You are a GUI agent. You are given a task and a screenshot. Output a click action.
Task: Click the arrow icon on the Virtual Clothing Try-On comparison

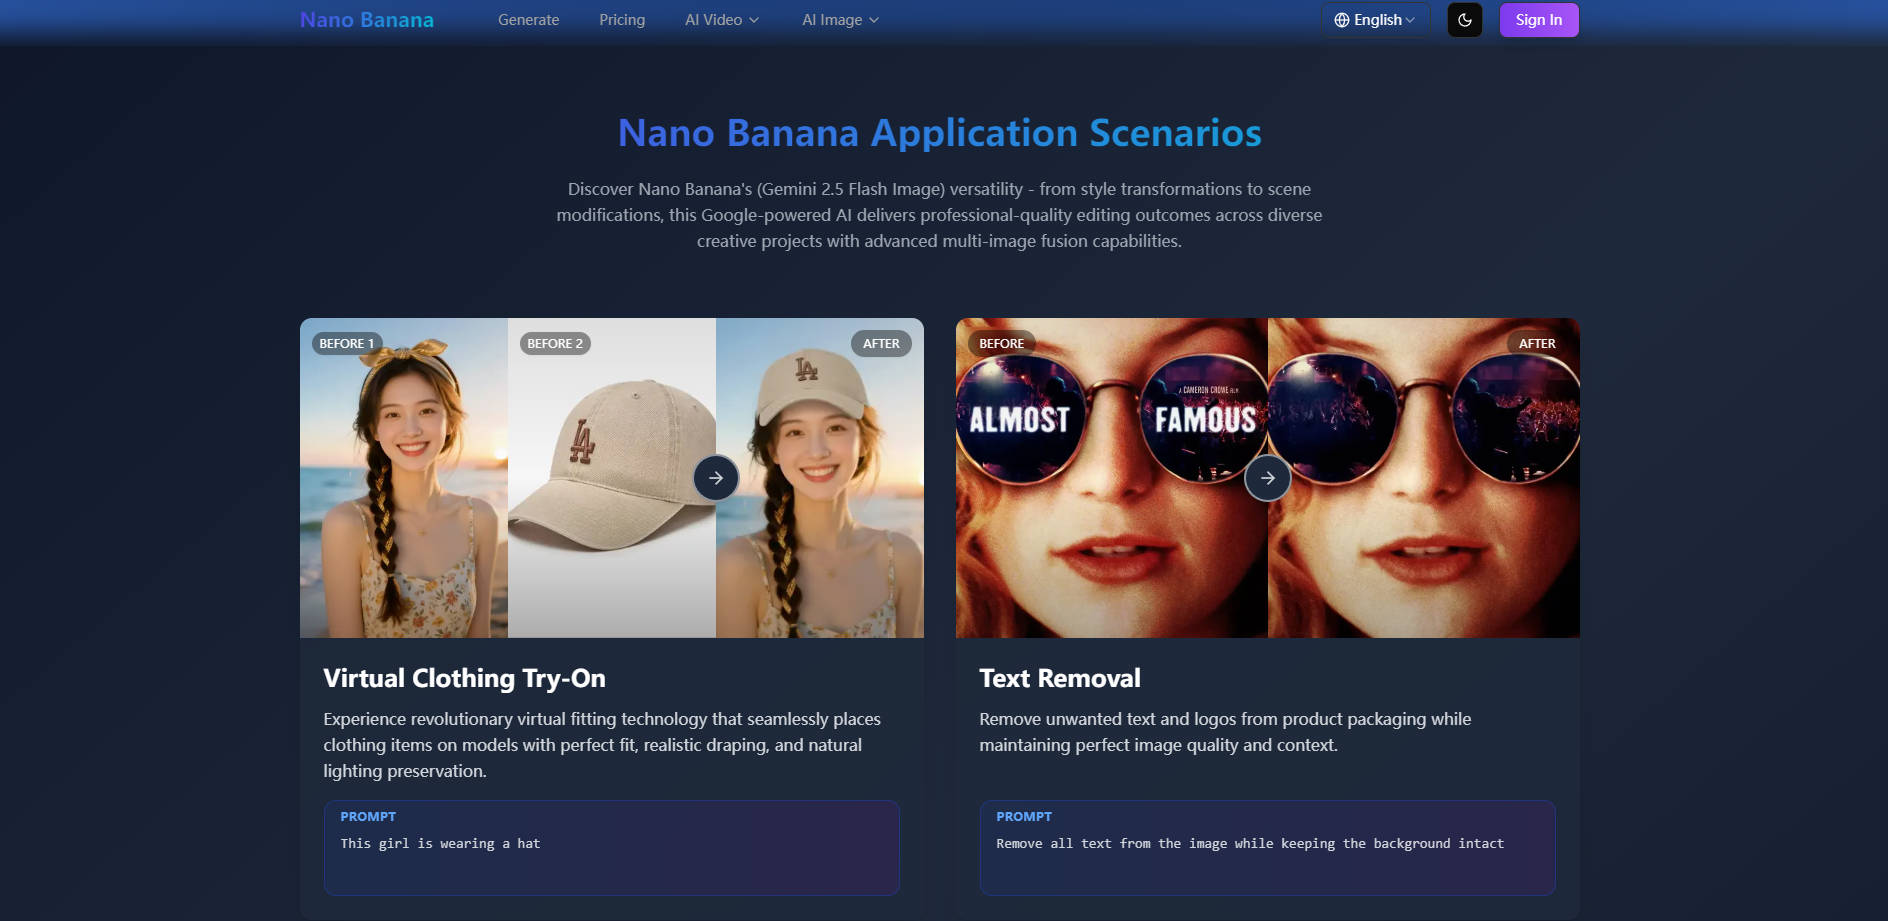(715, 478)
